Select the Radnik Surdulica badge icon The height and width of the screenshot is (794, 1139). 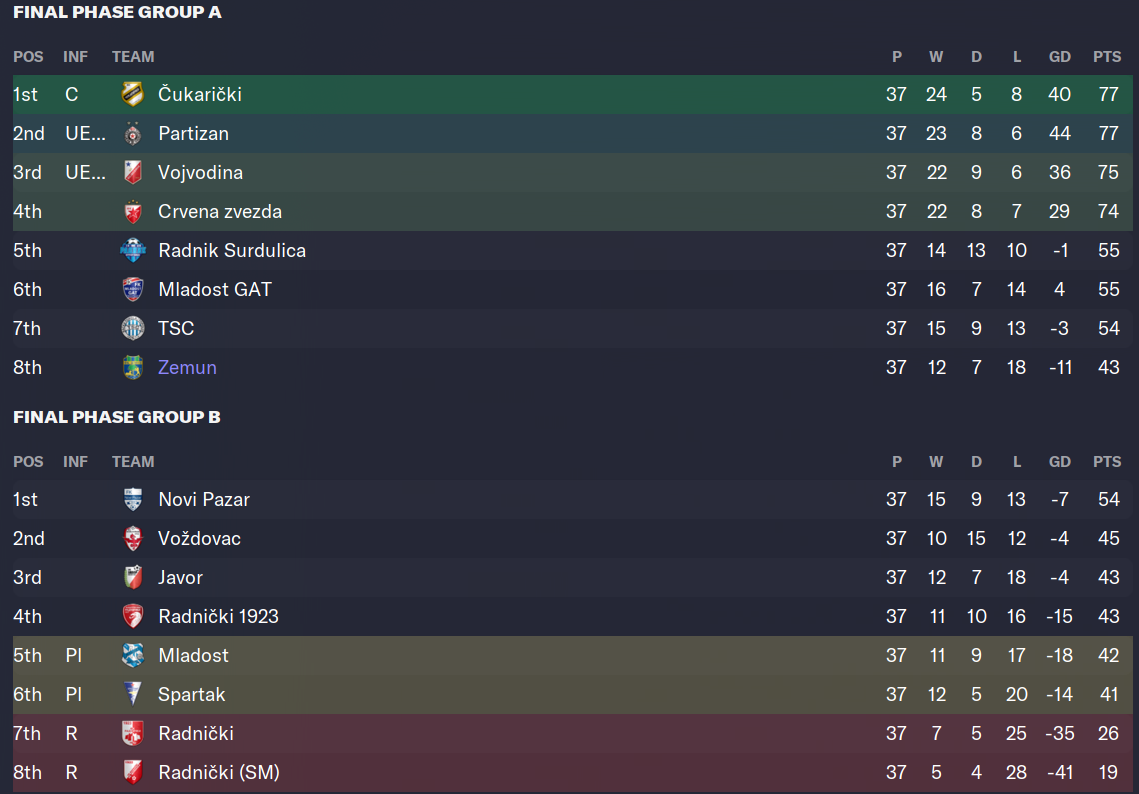[x=132, y=251]
